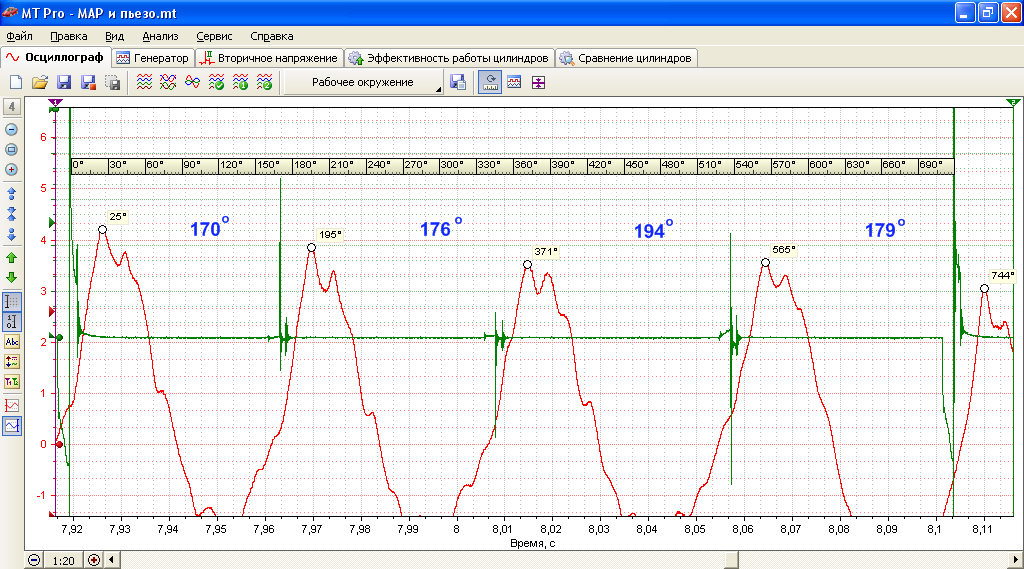Switch to the Эффективность работы цилиндров tab
The height and width of the screenshot is (569, 1024).
coord(449,58)
